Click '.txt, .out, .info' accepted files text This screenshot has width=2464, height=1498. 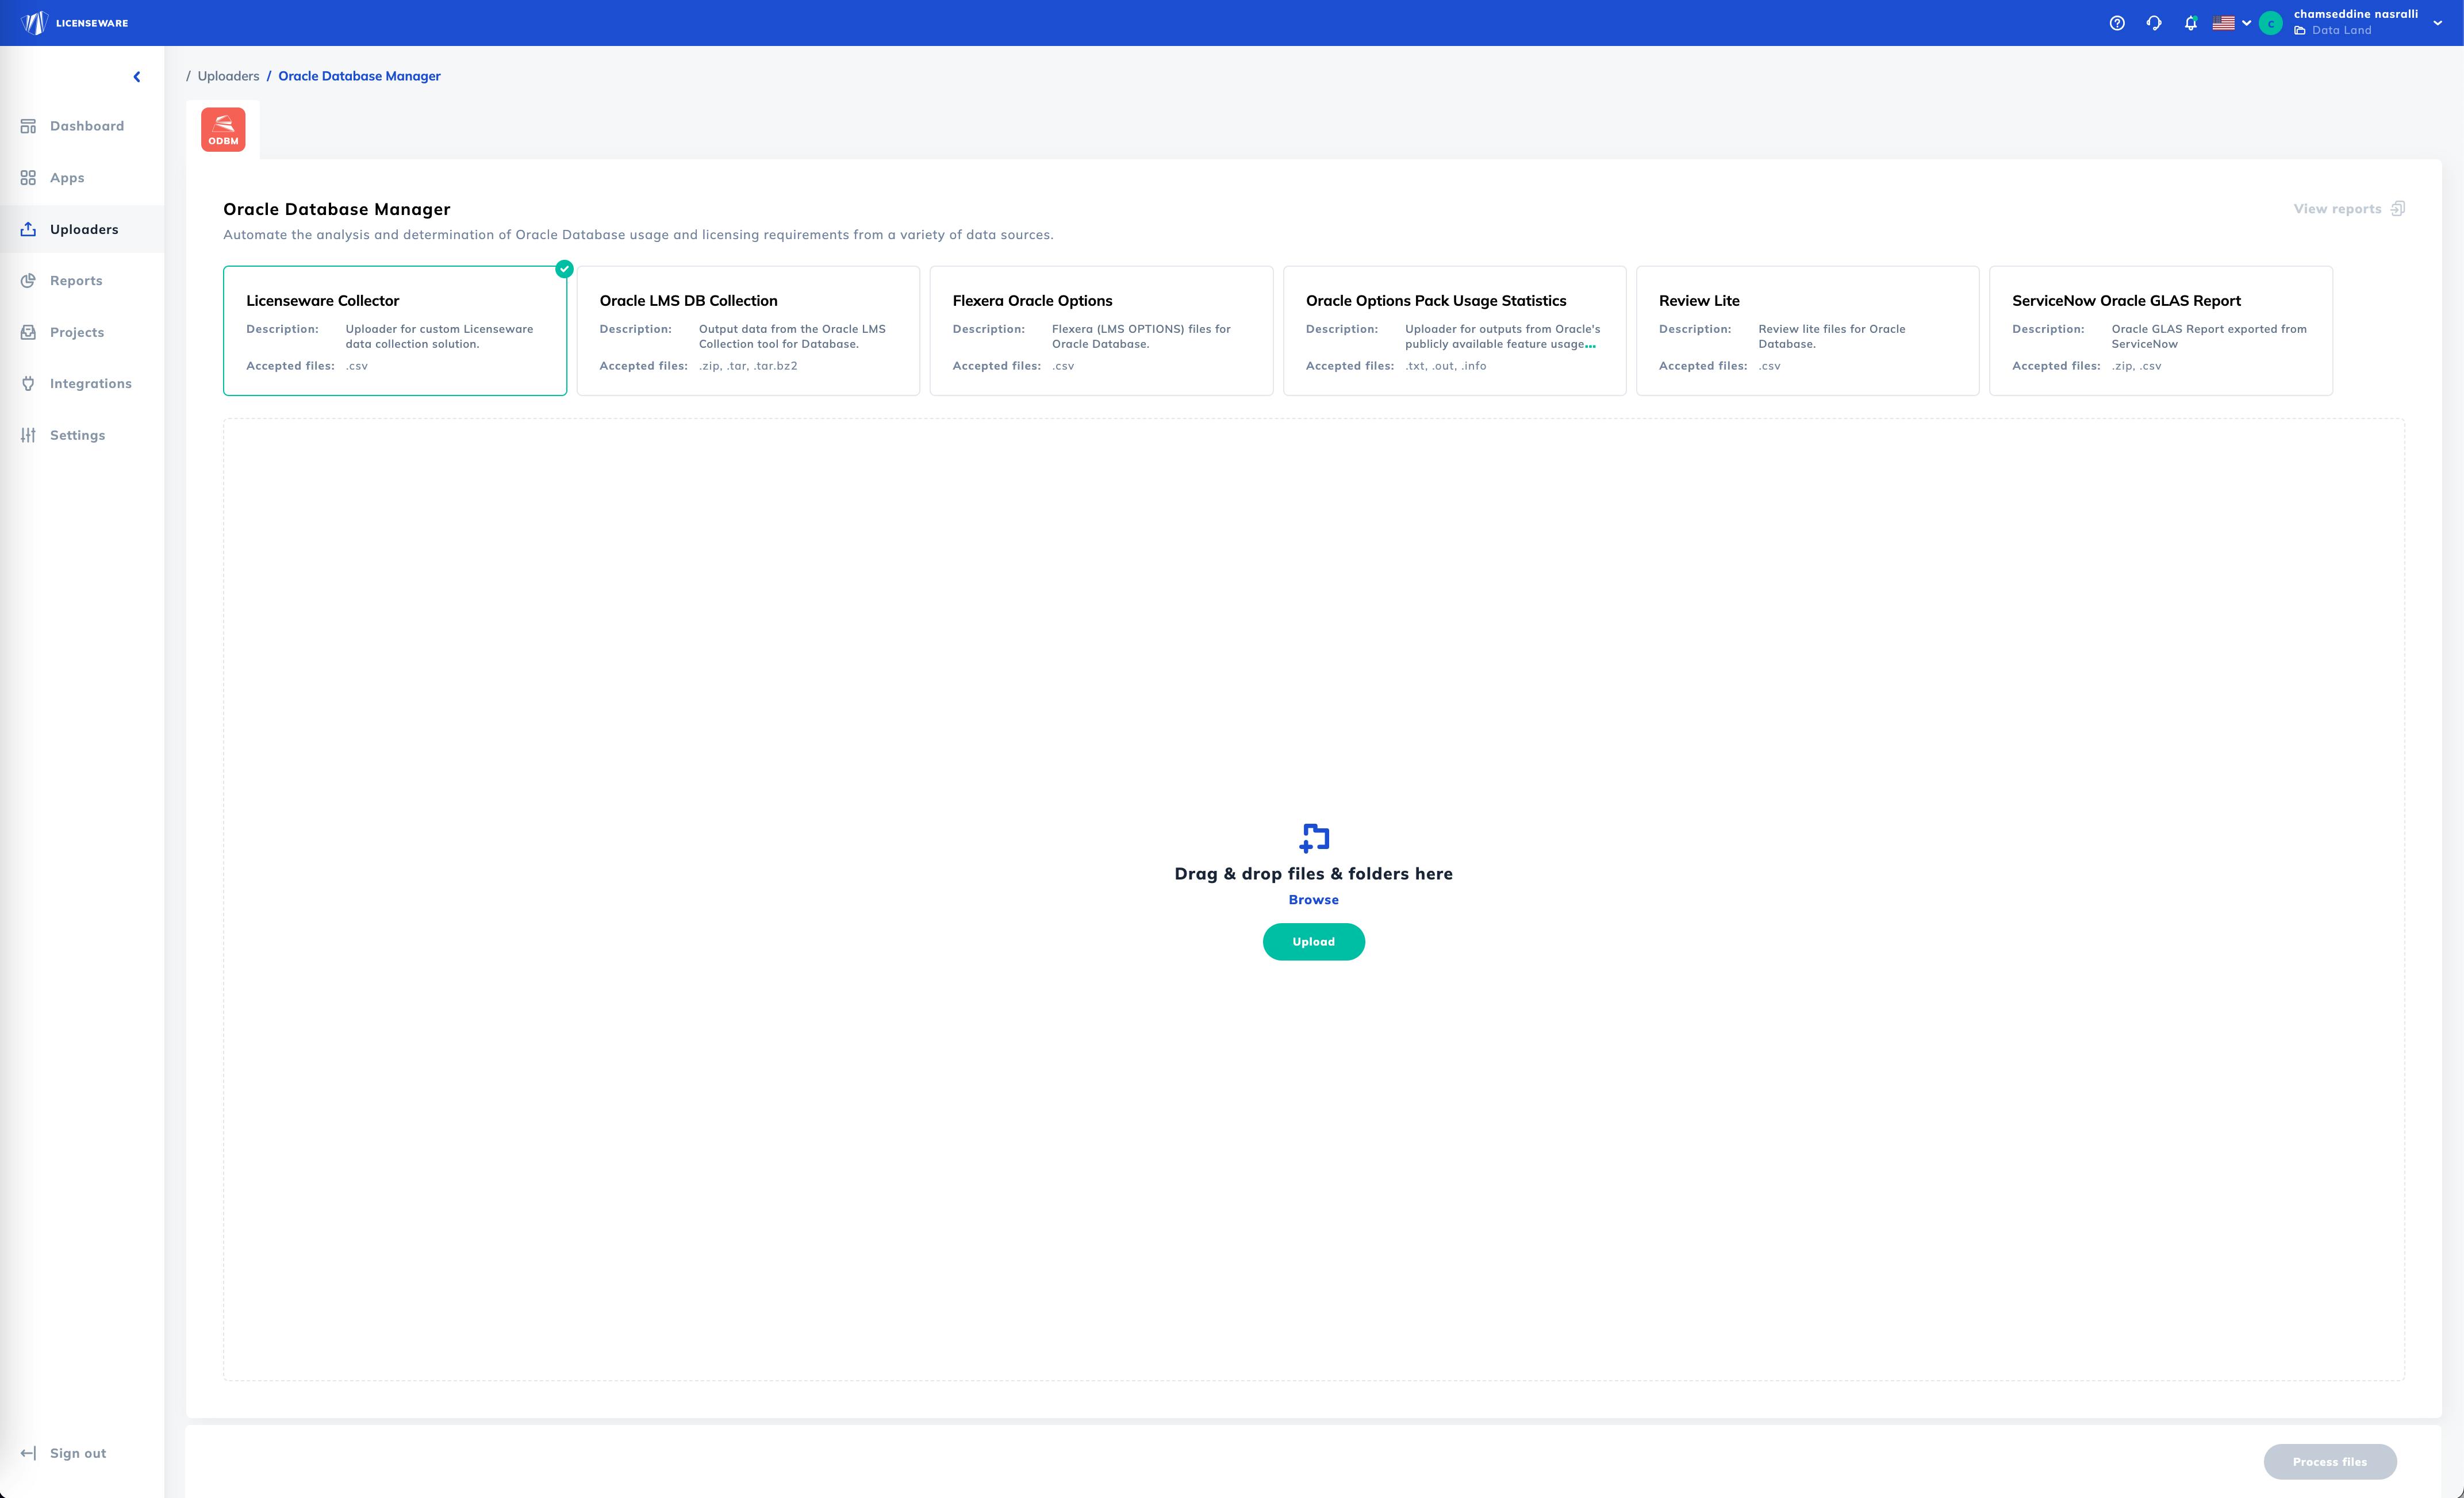tap(1445, 366)
